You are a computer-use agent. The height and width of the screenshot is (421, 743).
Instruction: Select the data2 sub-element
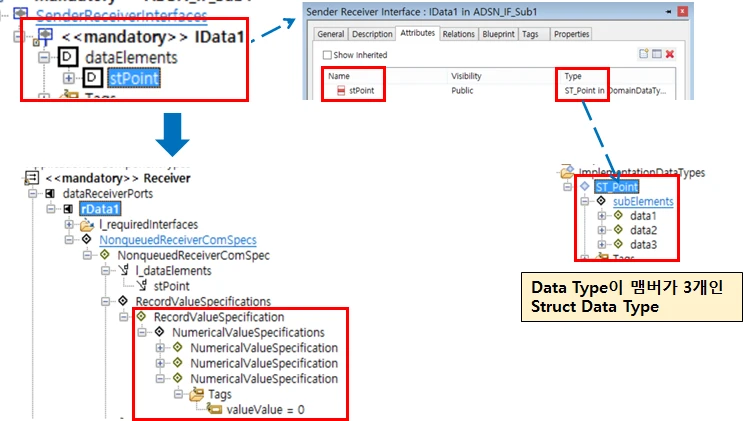[643, 230]
